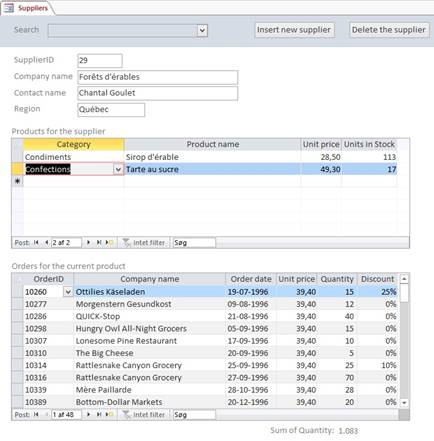Viewport: 434px width, 441px height.
Task: Click the Intet filter indicator for orders
Action: [x=144, y=415]
